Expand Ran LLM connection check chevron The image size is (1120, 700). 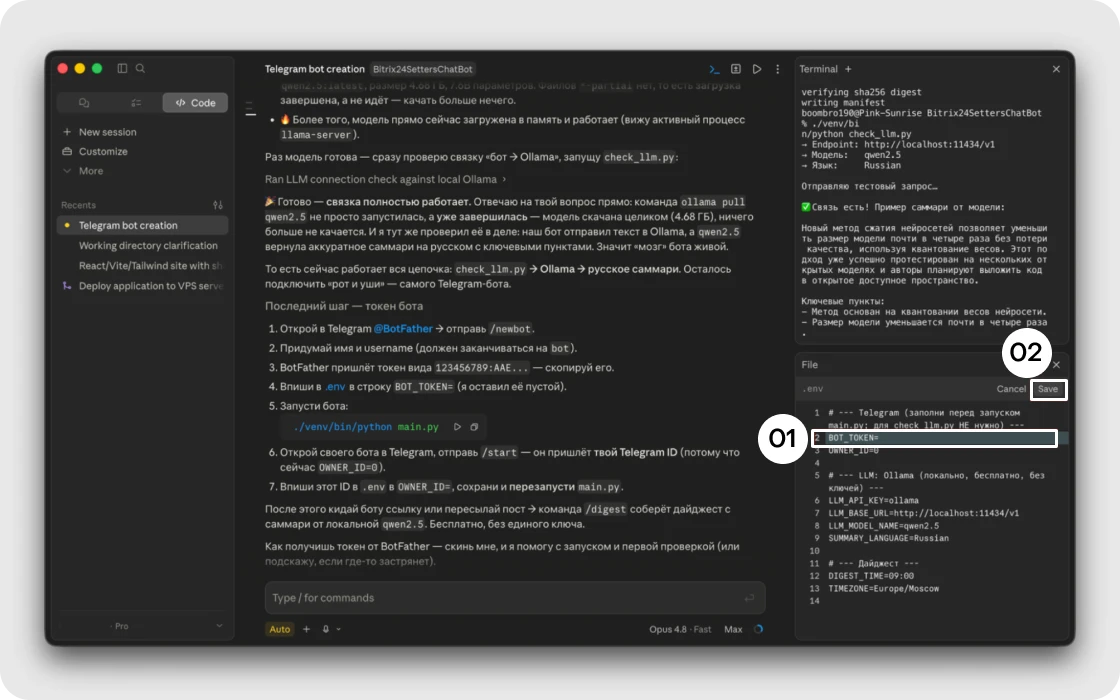click(504, 179)
